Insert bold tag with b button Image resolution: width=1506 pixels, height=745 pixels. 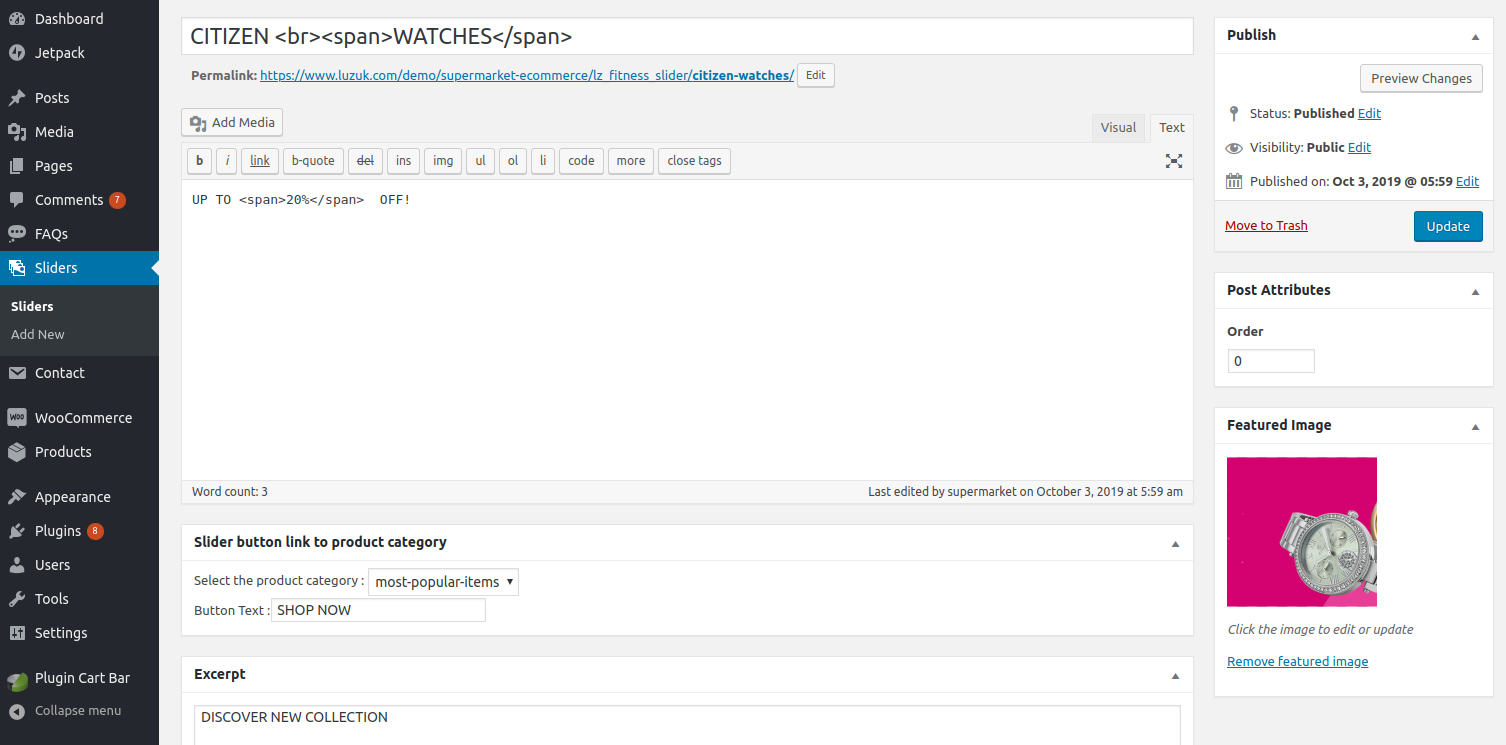199,161
